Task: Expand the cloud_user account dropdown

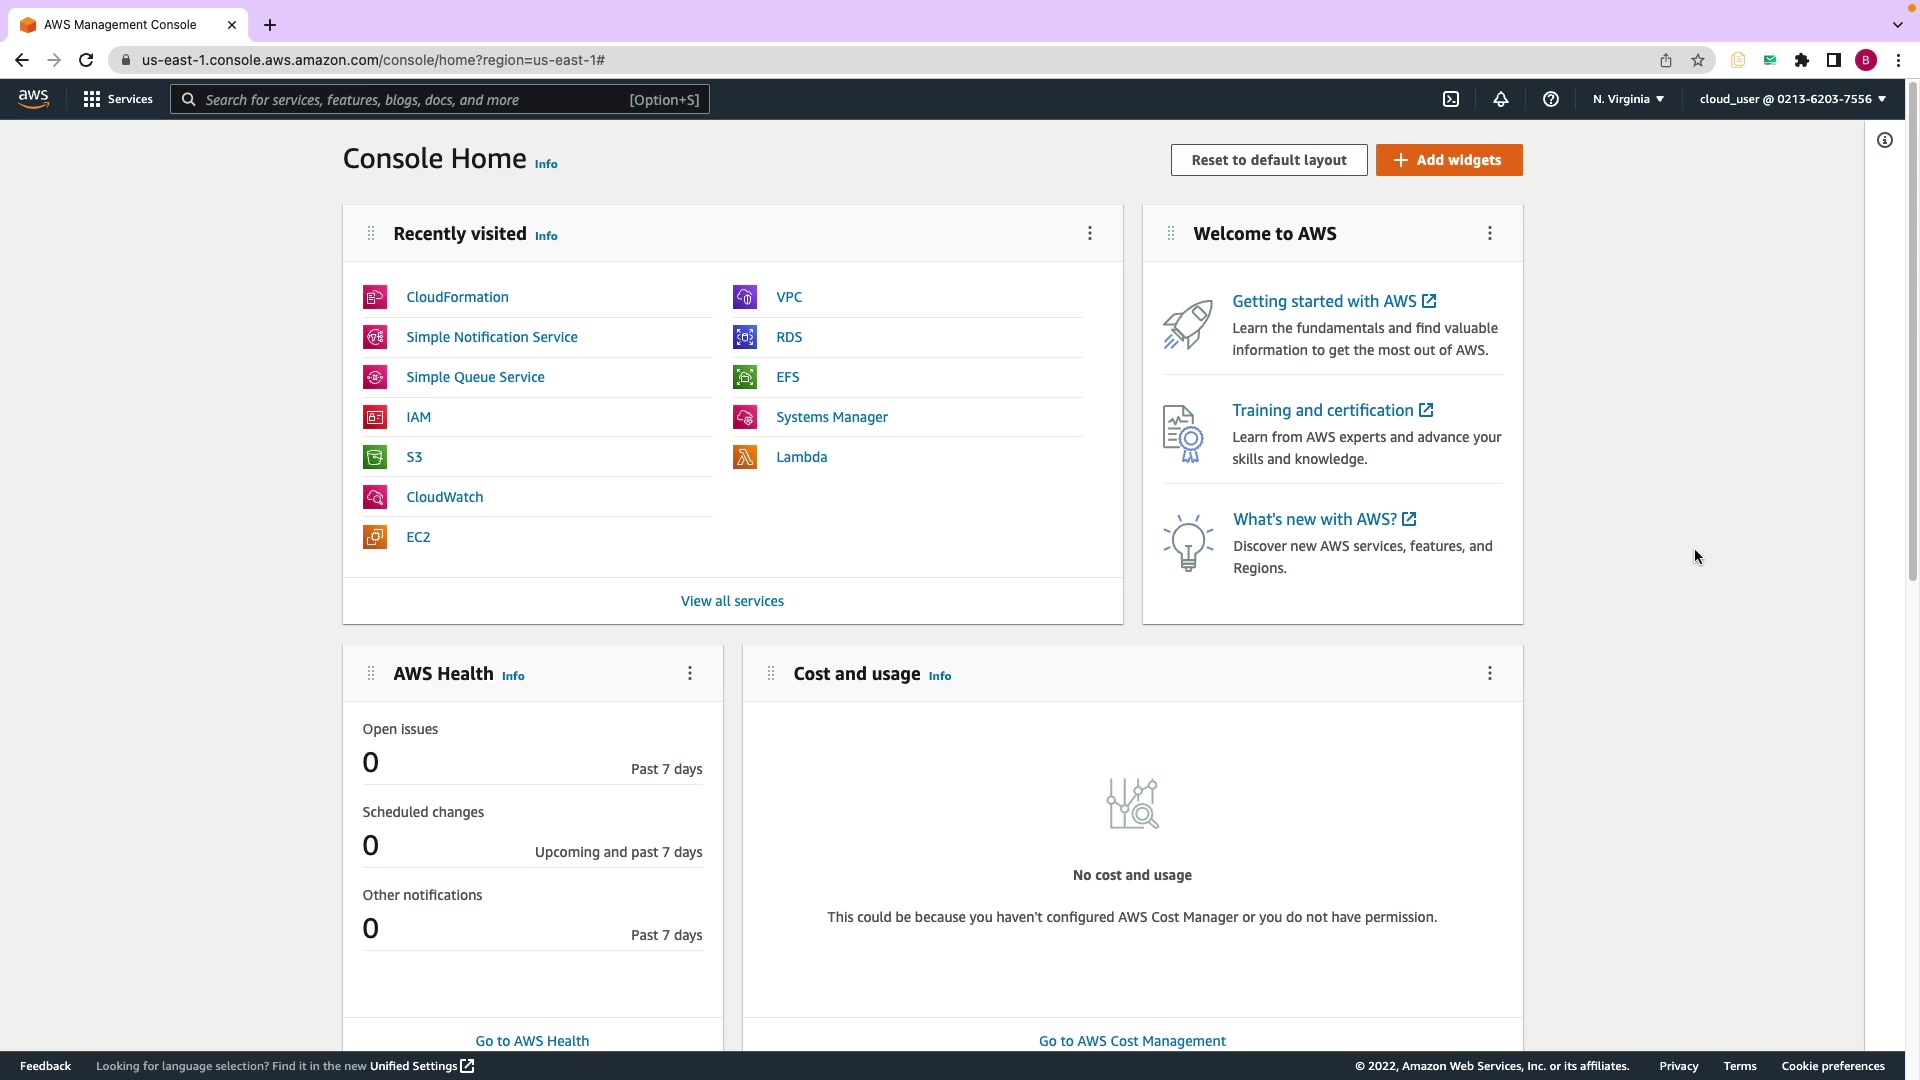Action: (1792, 99)
